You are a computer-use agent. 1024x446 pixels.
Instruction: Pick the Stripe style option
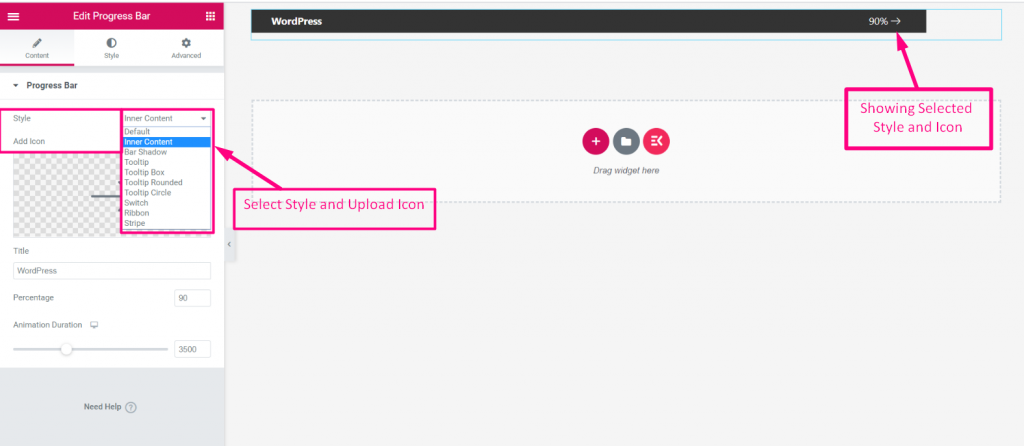point(166,223)
